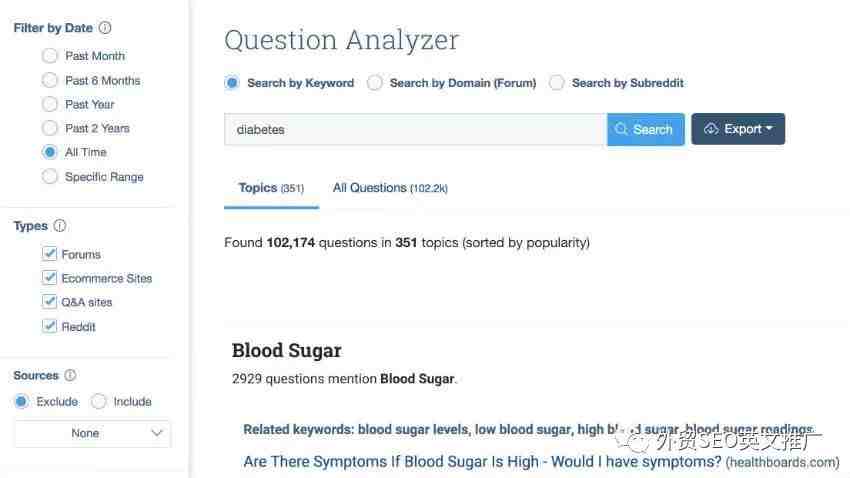Toggle the Ecommerce Sites checkbox

pyautogui.click(x=49, y=277)
